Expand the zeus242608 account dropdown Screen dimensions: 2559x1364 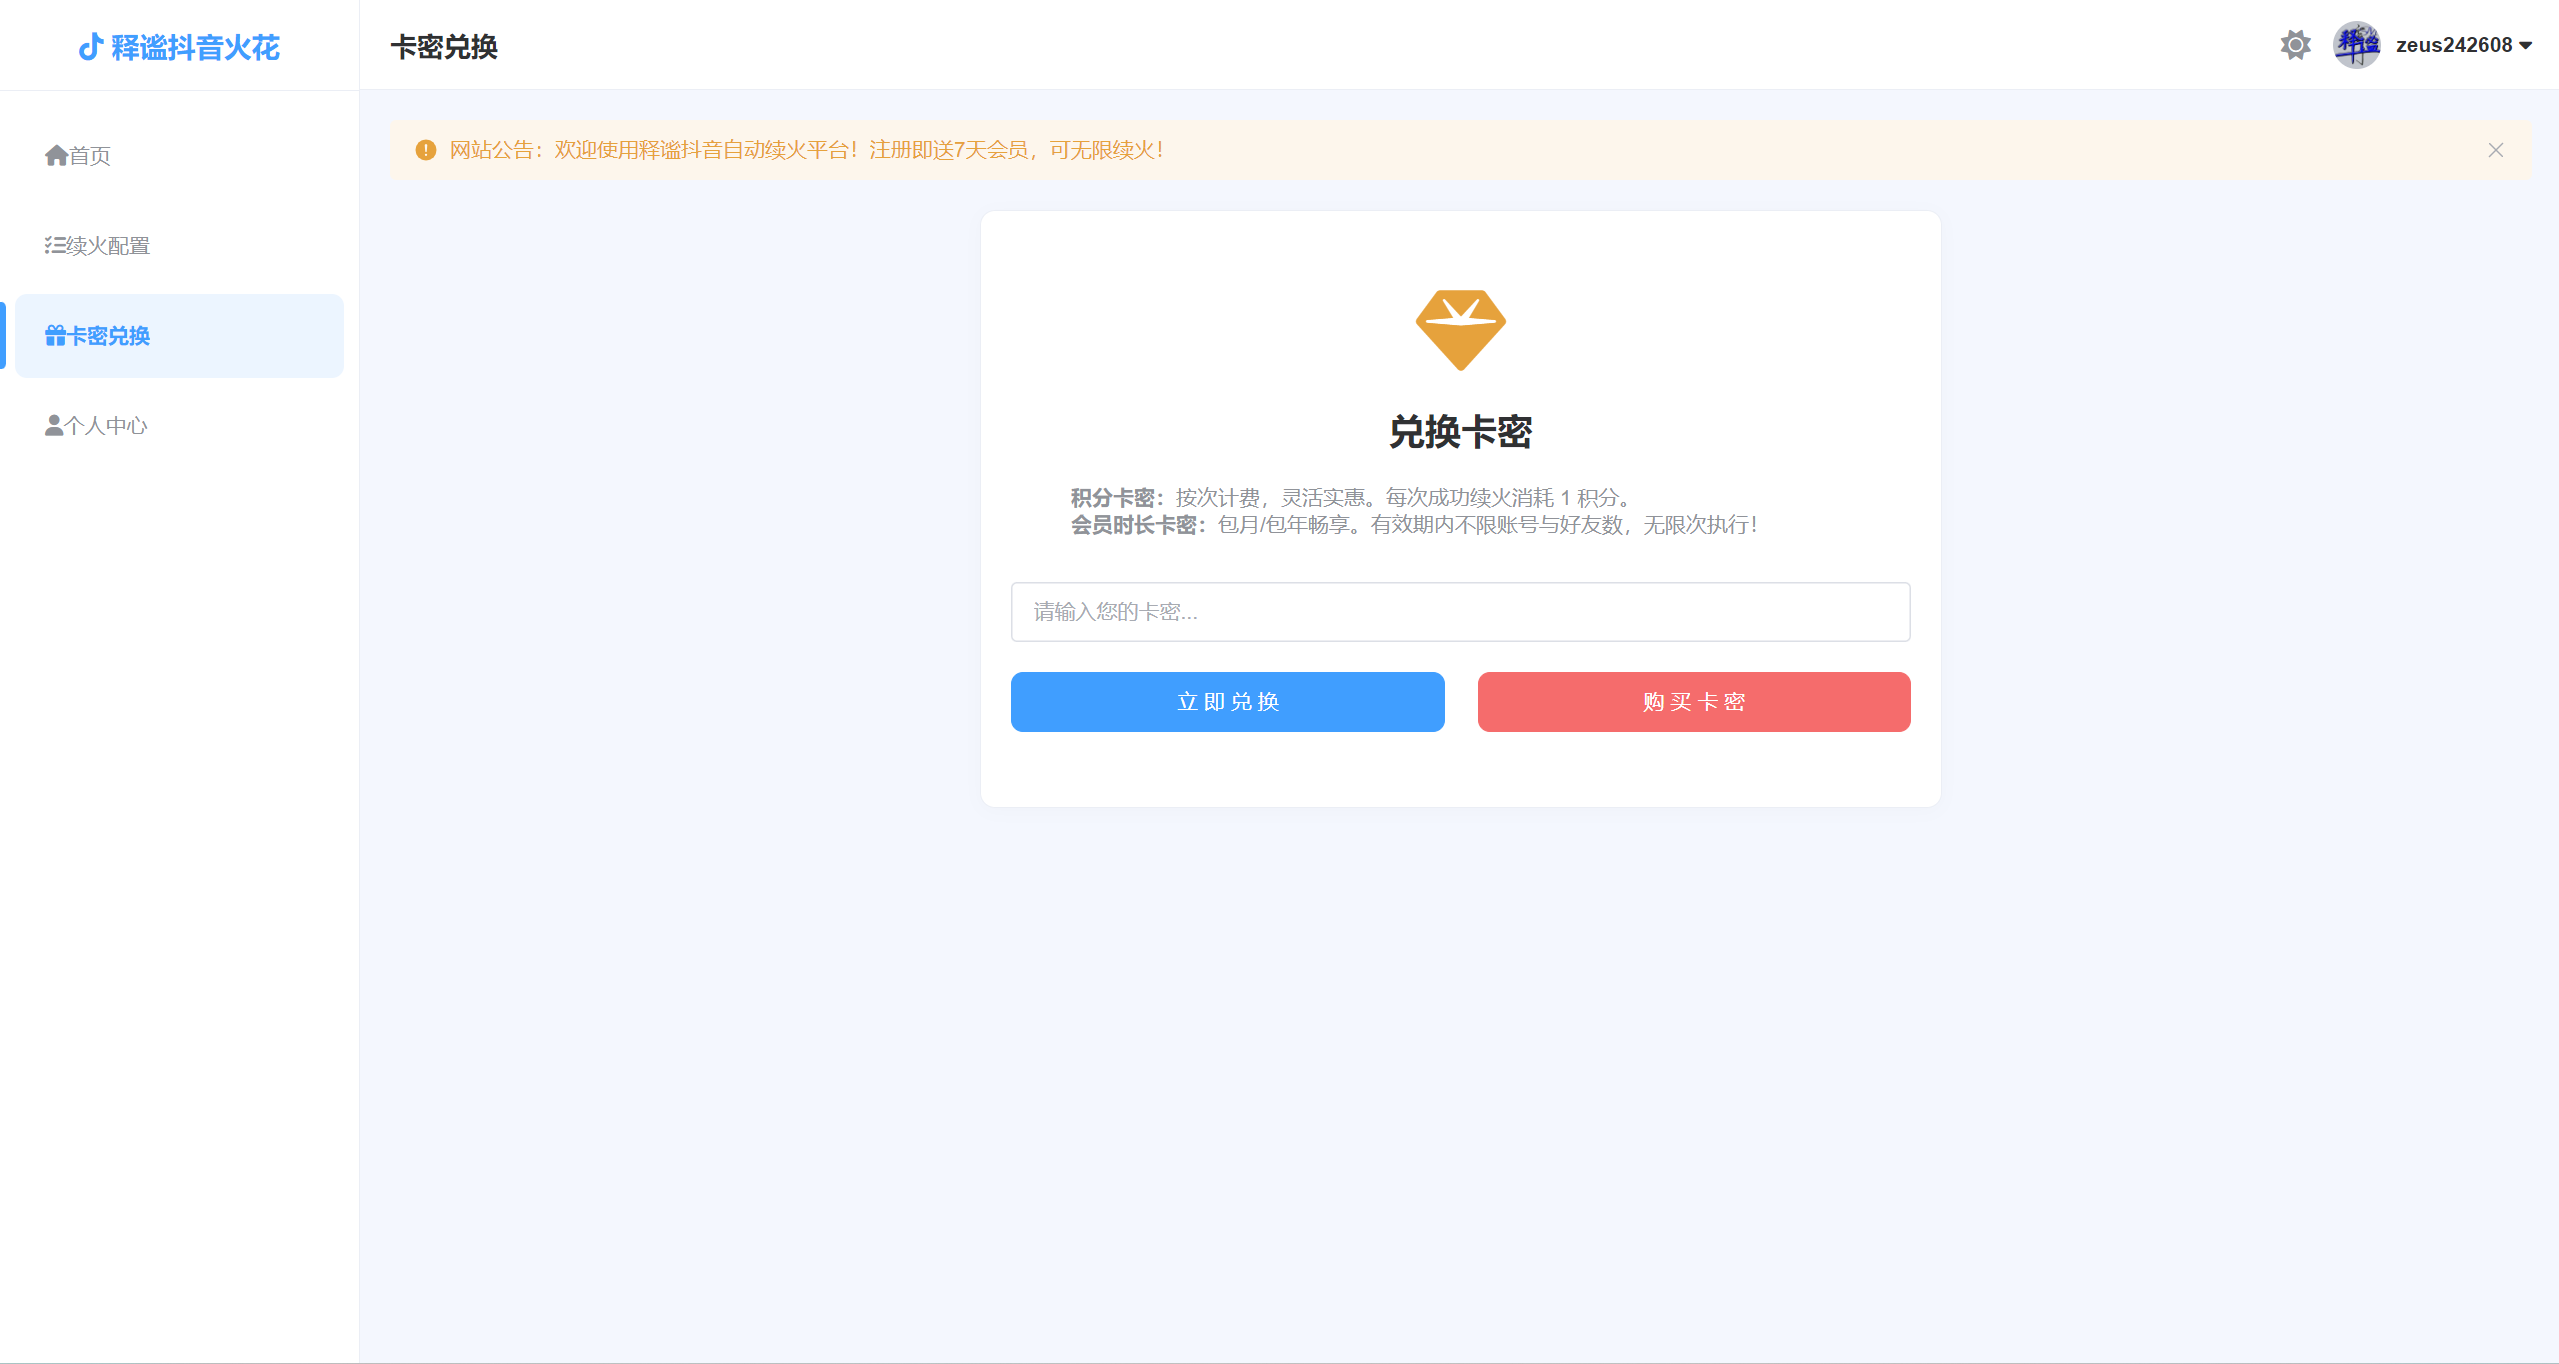click(x=2463, y=45)
